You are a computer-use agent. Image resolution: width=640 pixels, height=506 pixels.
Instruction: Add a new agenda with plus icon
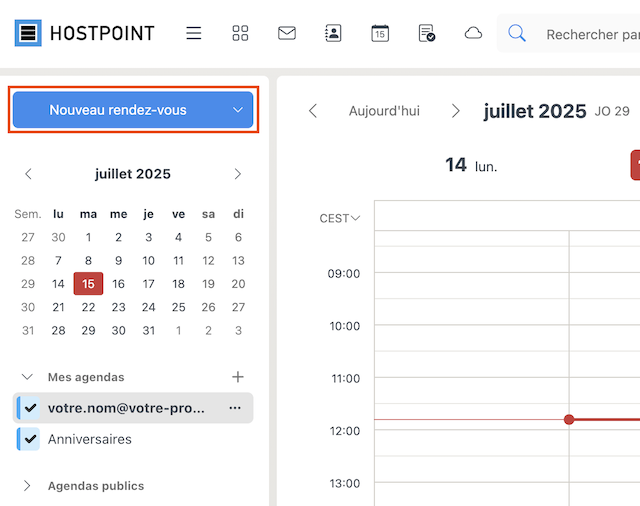point(238,377)
